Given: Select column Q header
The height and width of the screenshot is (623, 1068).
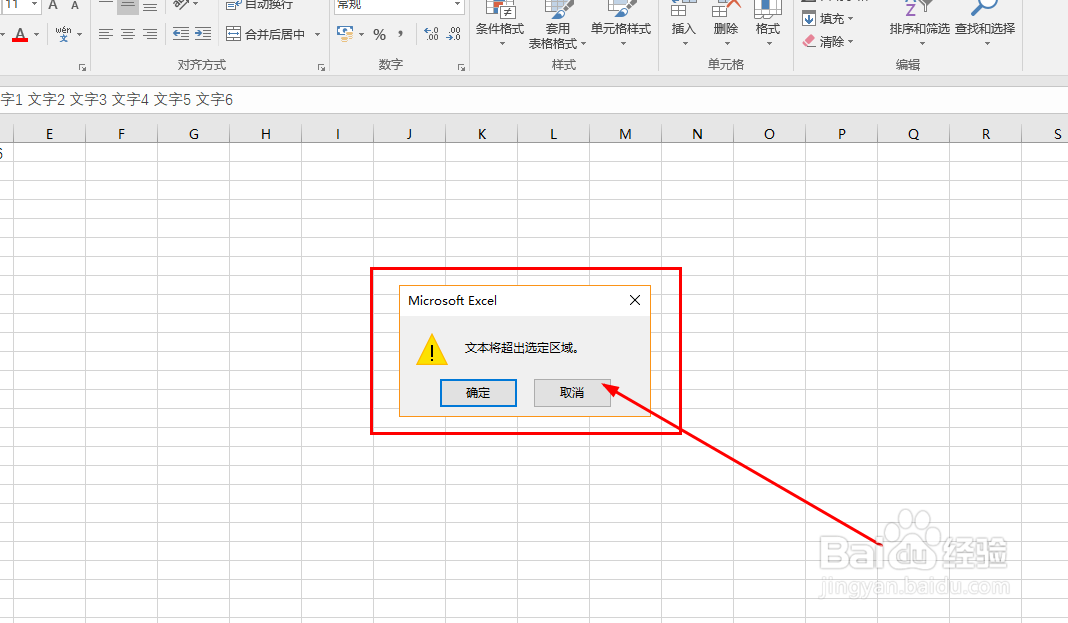Looking at the screenshot, I should (x=913, y=134).
